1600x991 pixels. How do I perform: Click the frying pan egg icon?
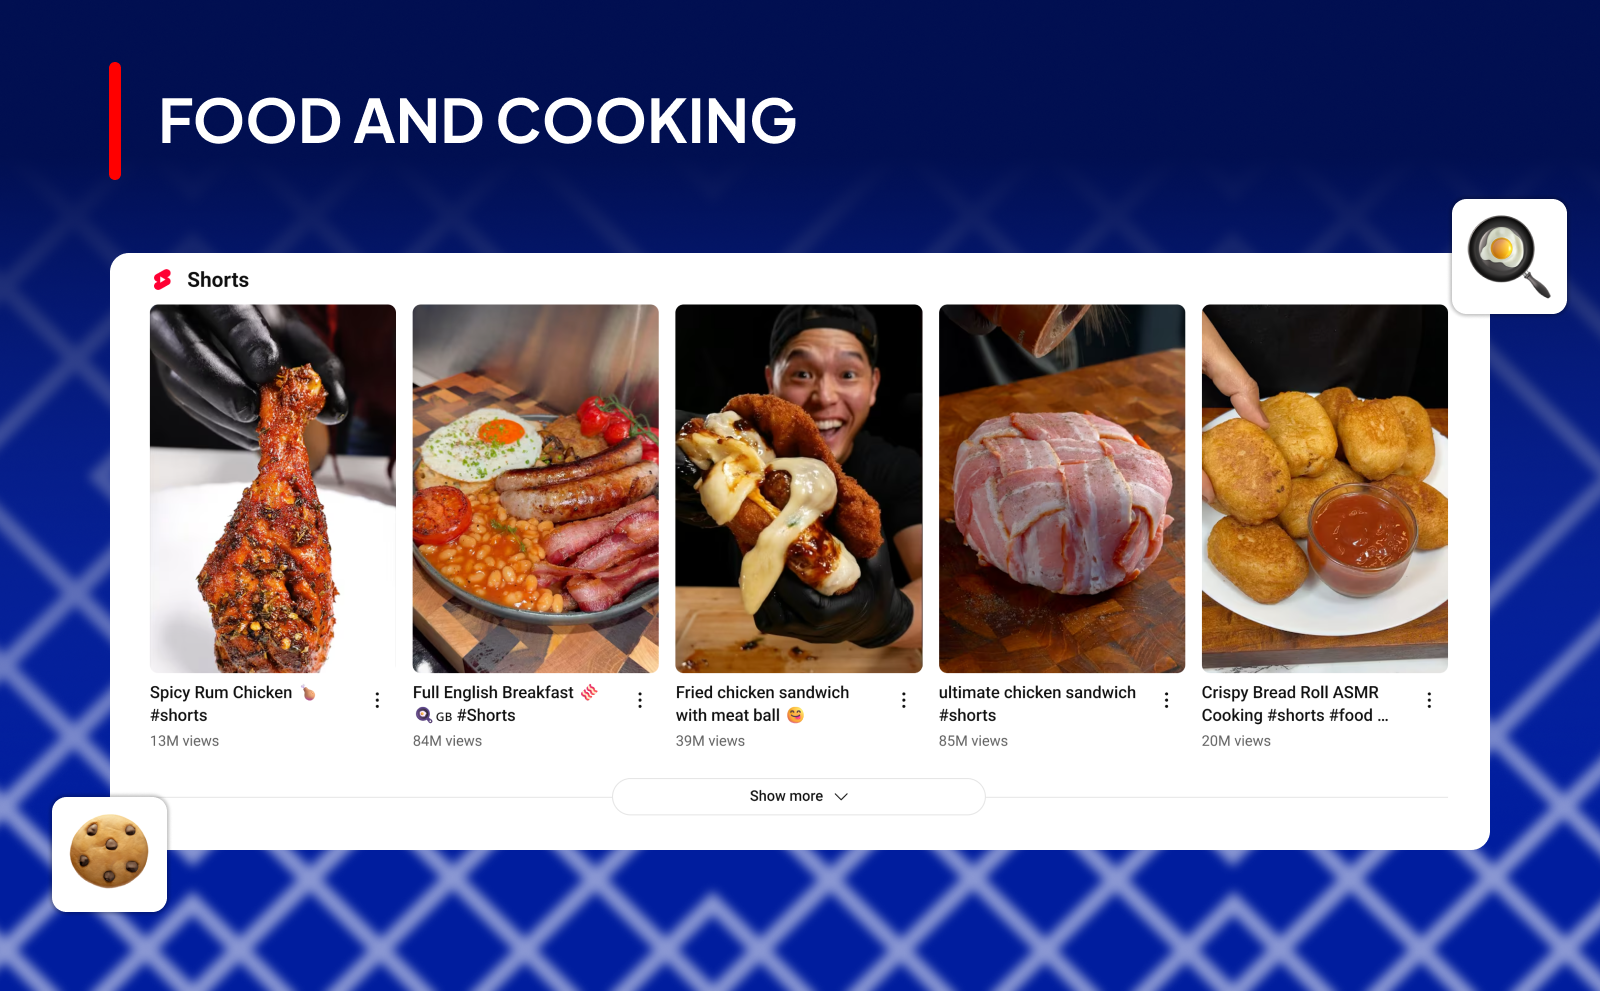tap(1509, 256)
